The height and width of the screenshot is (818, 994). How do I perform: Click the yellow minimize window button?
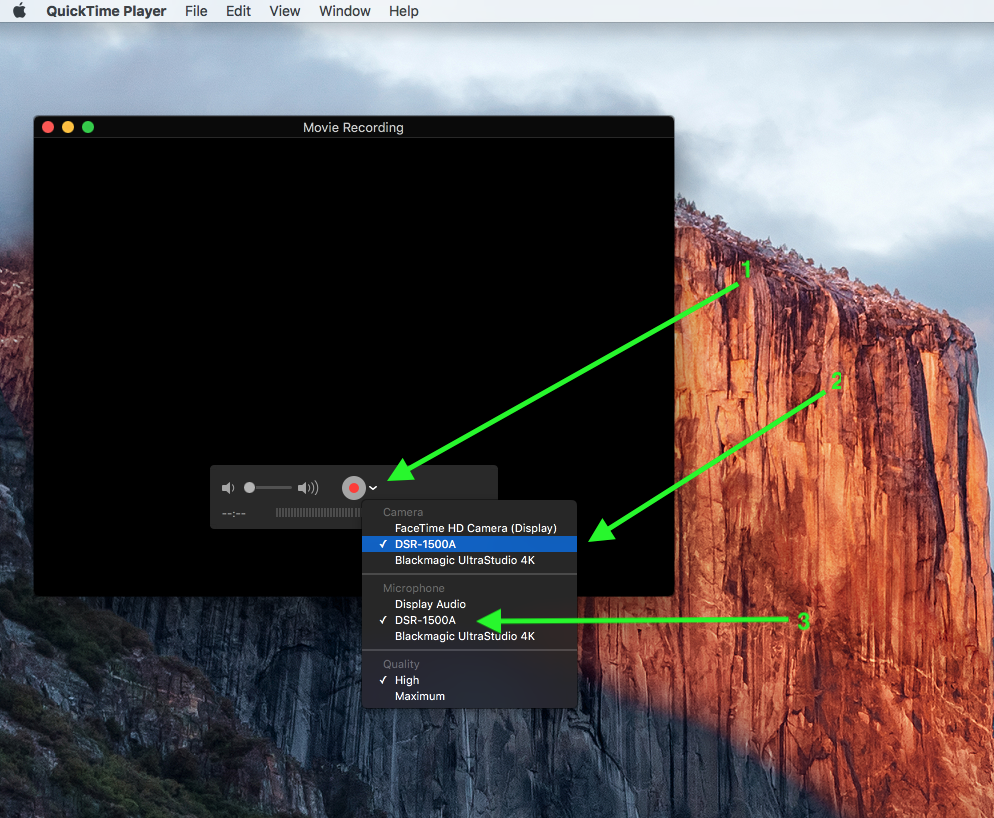68,127
